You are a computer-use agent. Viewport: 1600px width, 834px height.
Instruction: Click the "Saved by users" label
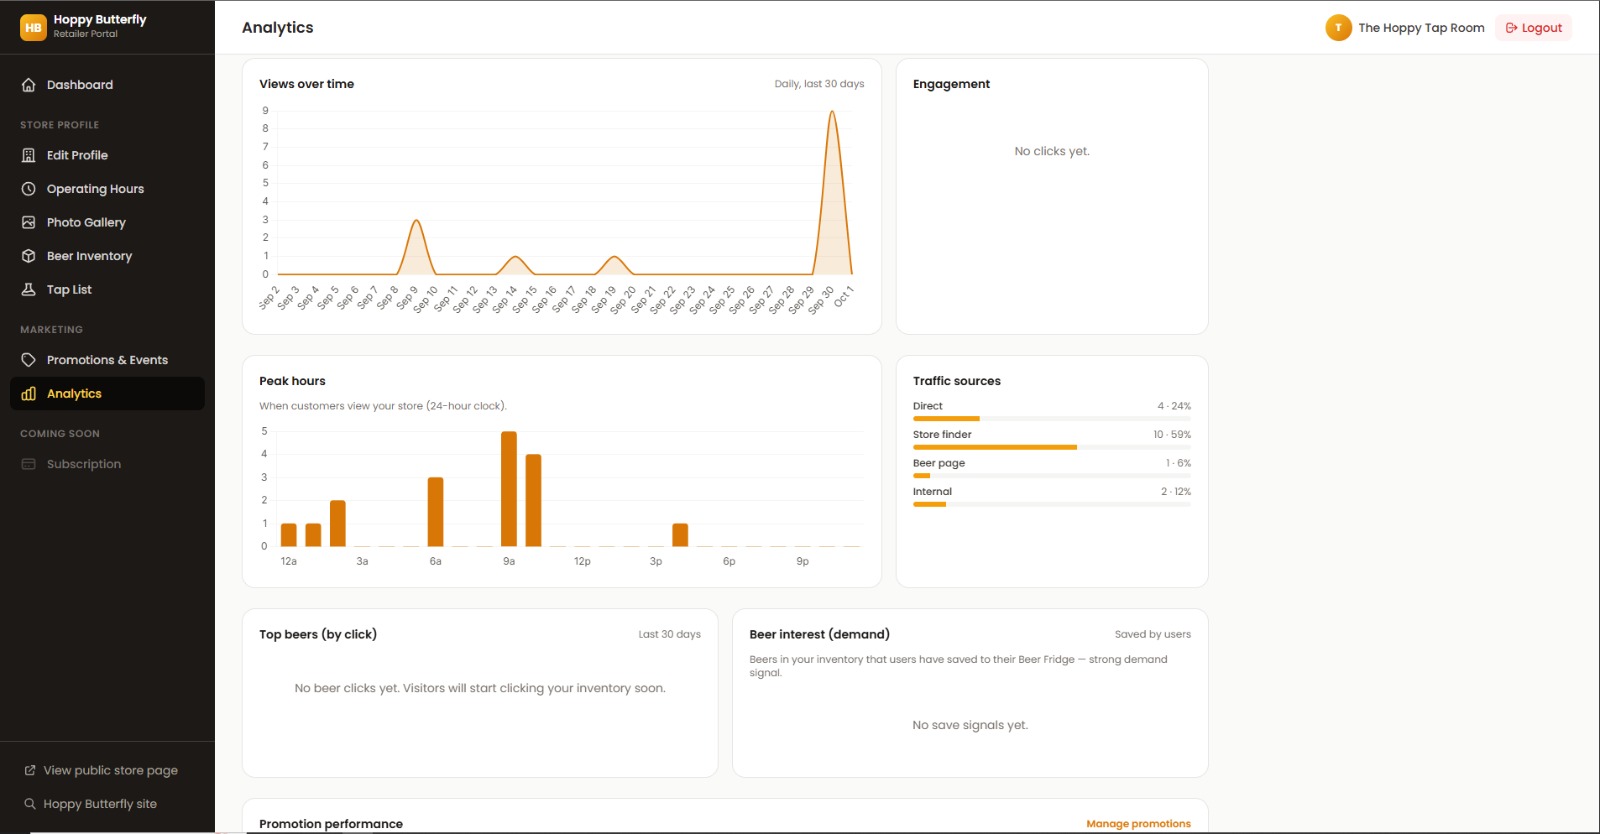point(1153,634)
